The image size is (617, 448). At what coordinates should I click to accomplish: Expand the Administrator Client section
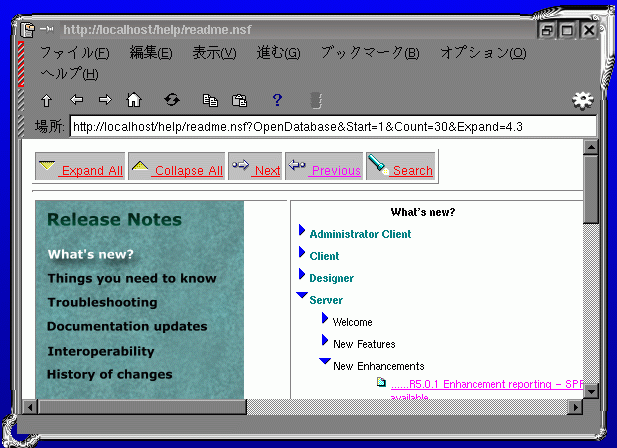pyautogui.click(x=302, y=231)
